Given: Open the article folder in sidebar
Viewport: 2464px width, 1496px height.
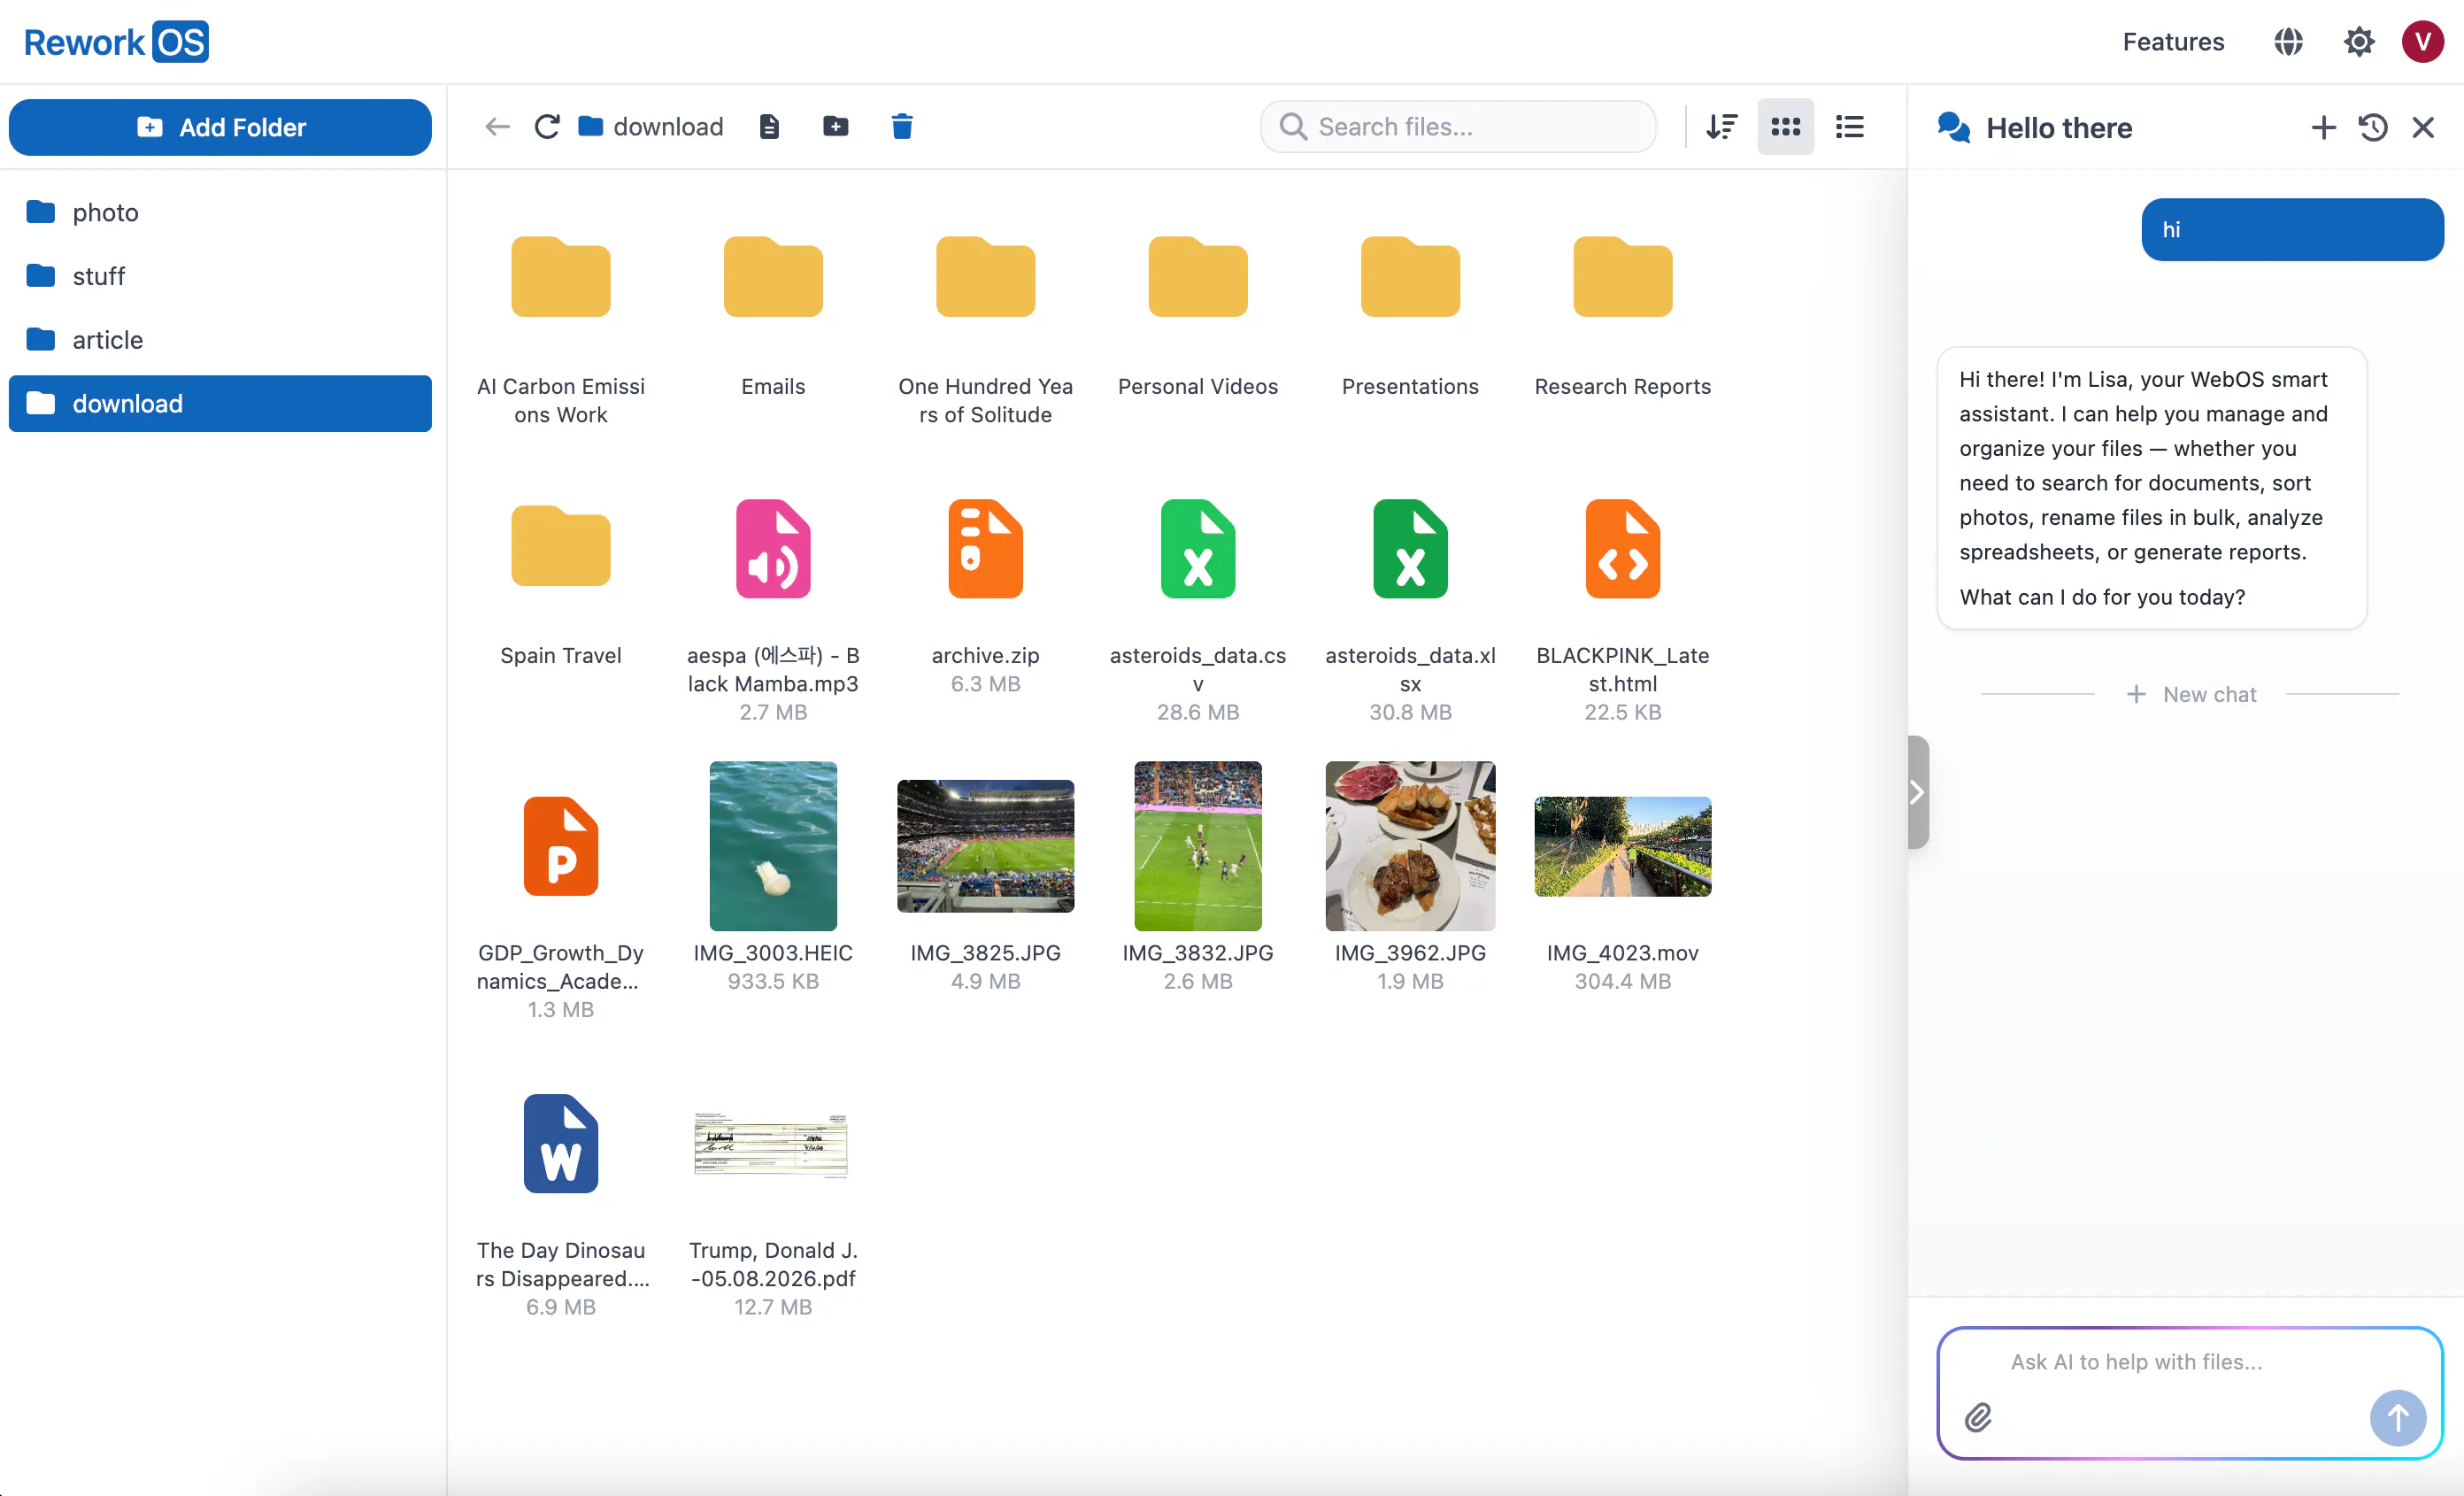Looking at the screenshot, I should (x=220, y=340).
